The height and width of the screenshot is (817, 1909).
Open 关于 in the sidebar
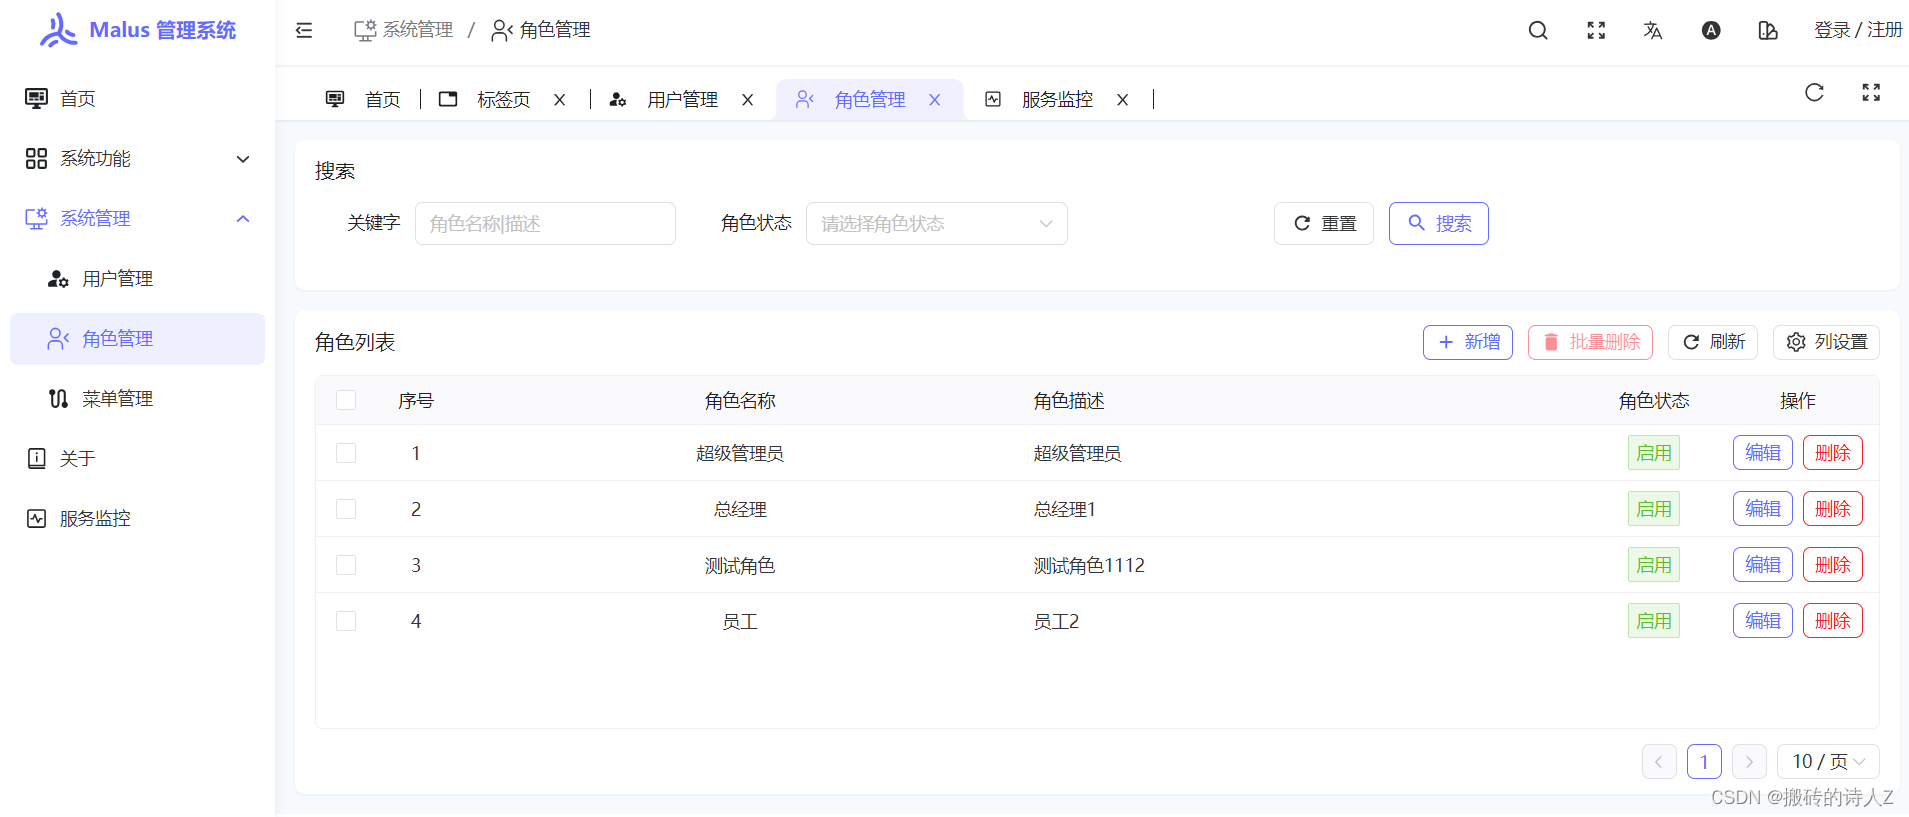click(x=138, y=458)
